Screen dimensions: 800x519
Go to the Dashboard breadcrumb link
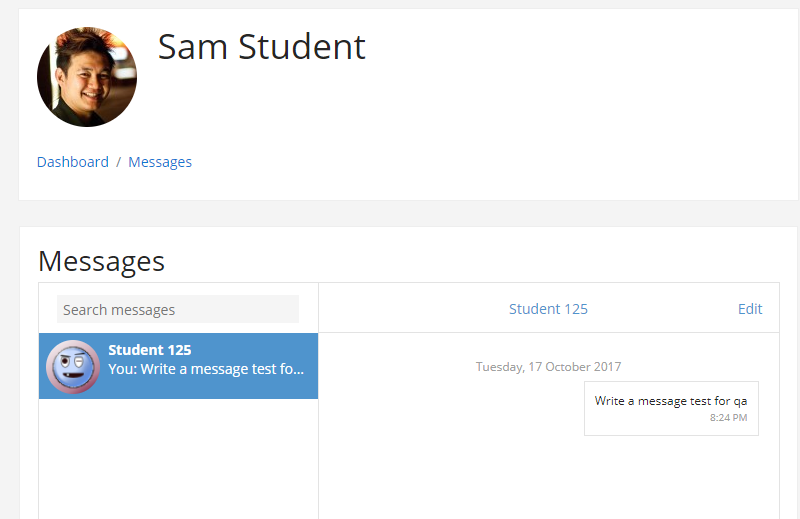(72, 162)
